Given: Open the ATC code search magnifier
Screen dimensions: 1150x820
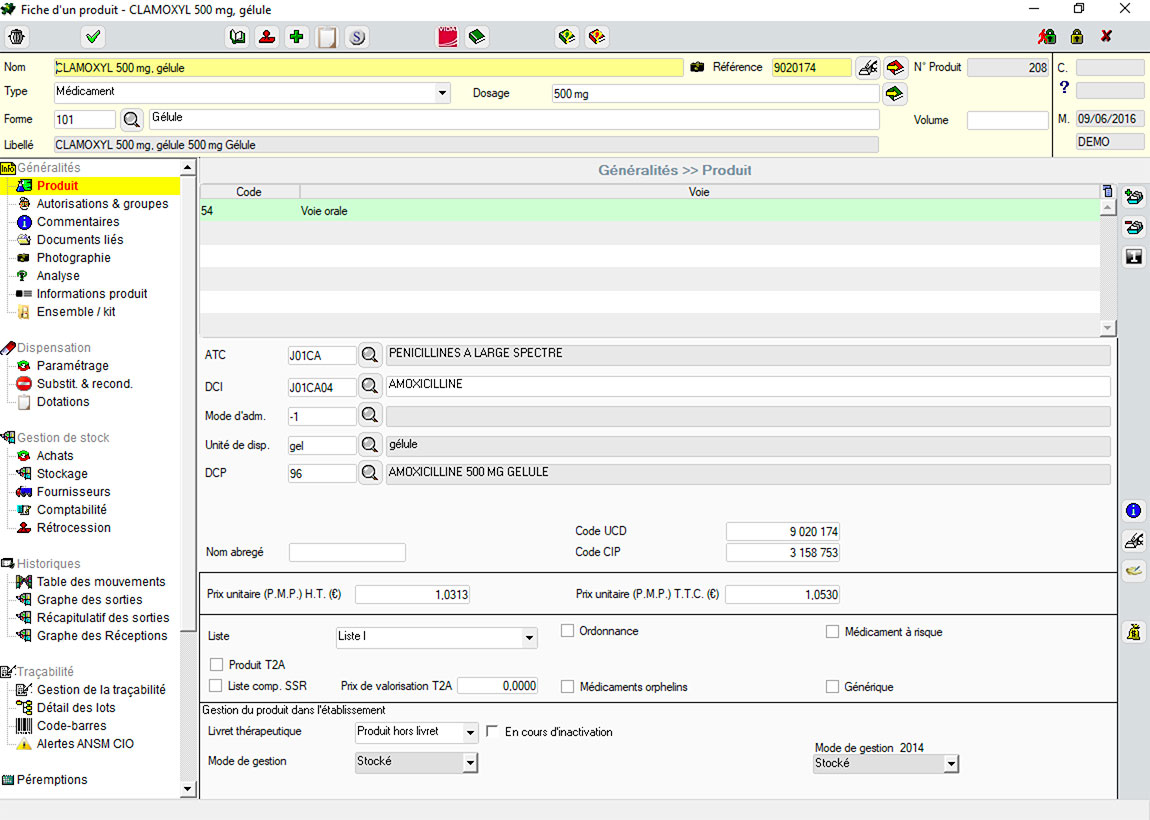Looking at the screenshot, I should point(370,355).
